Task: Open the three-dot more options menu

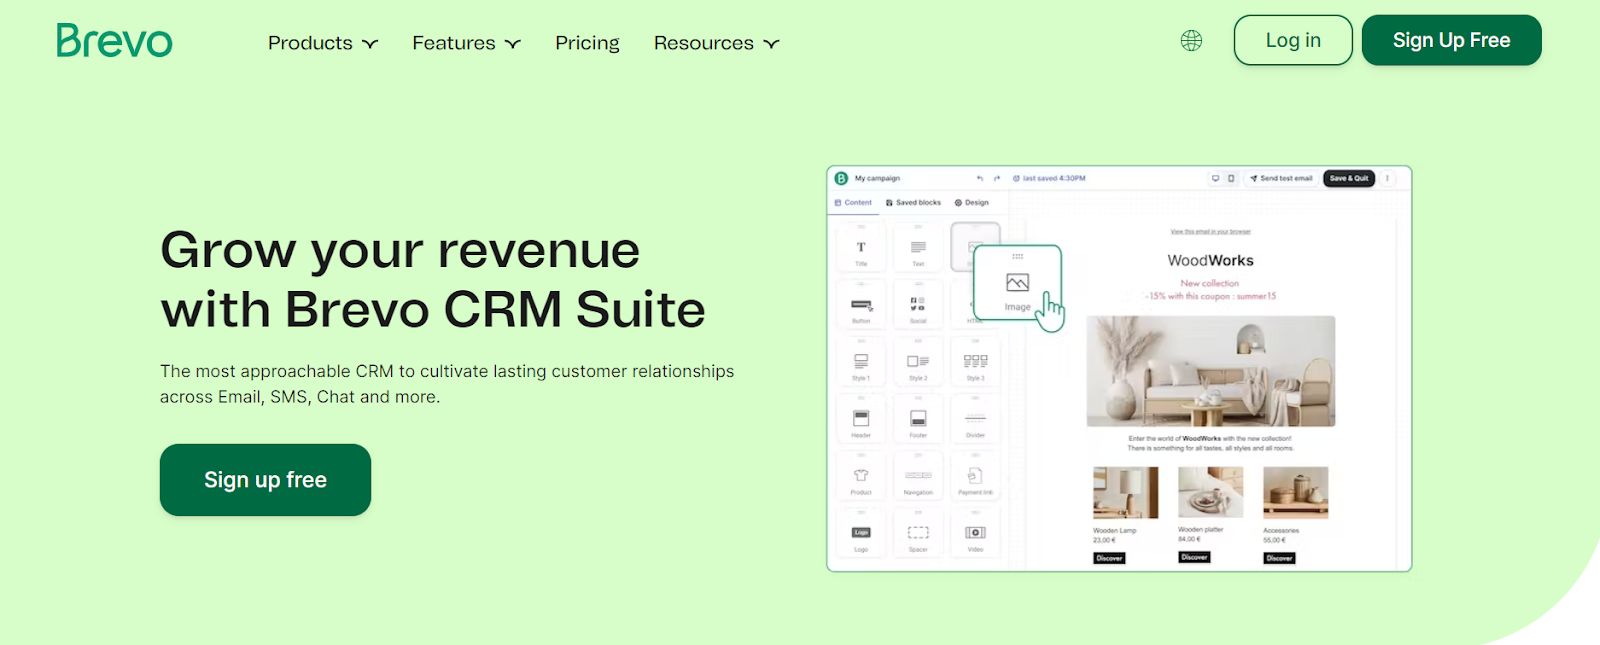Action: point(1387,178)
